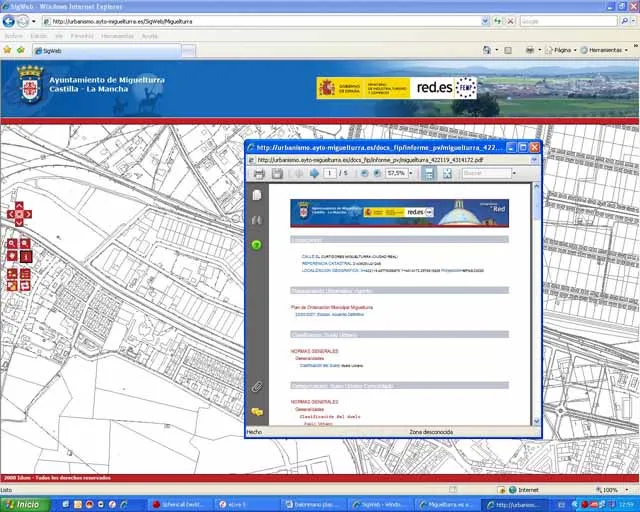Click the Google search box
This screenshot has height=512, width=640.
point(568,21)
